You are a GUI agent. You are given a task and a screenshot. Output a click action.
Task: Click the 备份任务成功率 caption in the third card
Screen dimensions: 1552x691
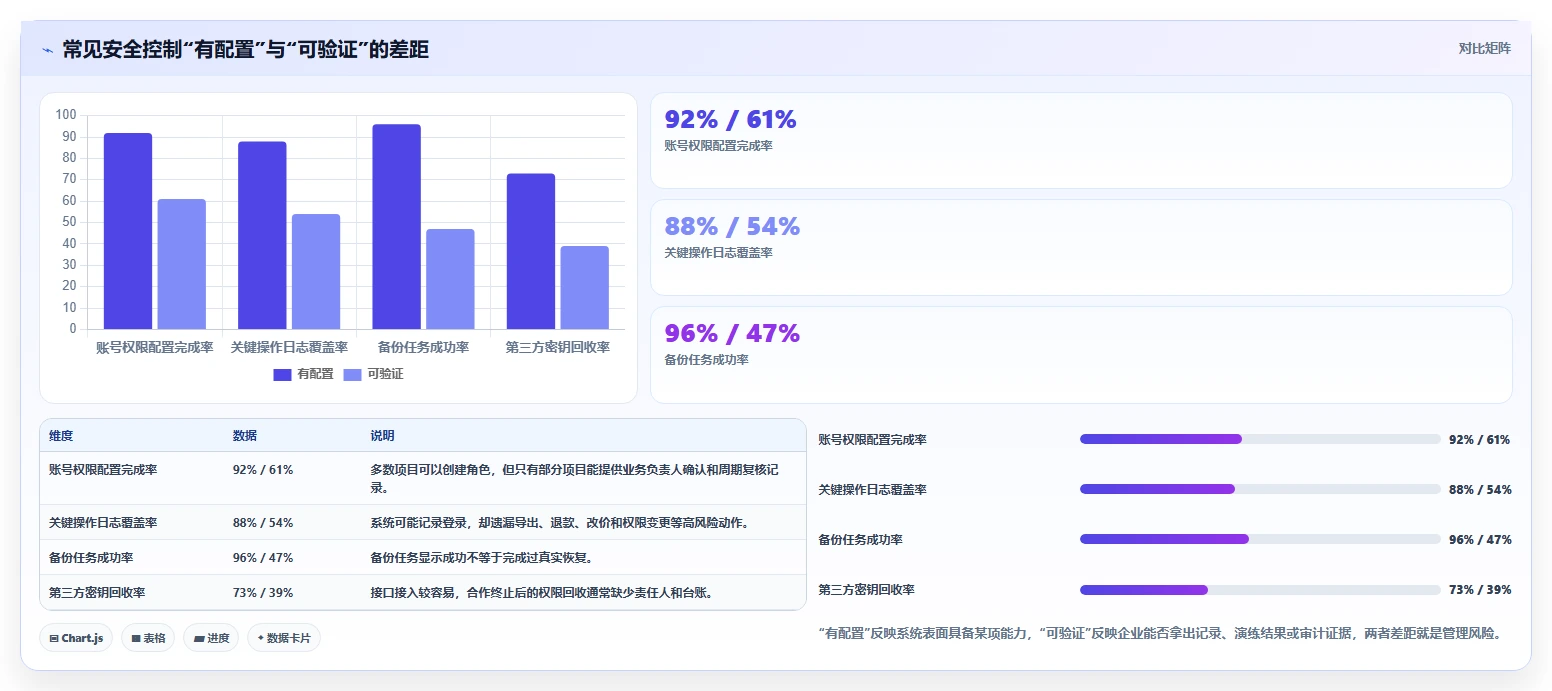coord(706,360)
